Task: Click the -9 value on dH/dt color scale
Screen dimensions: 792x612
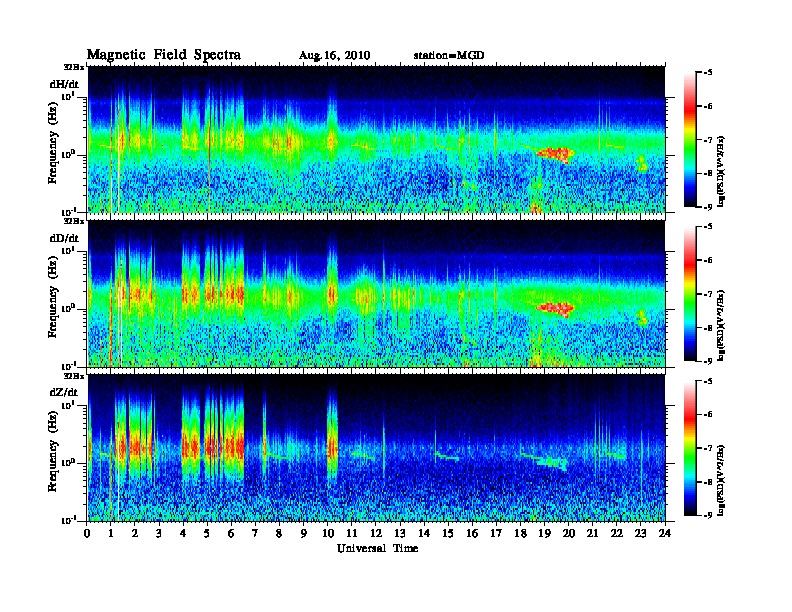Action: (x=708, y=207)
